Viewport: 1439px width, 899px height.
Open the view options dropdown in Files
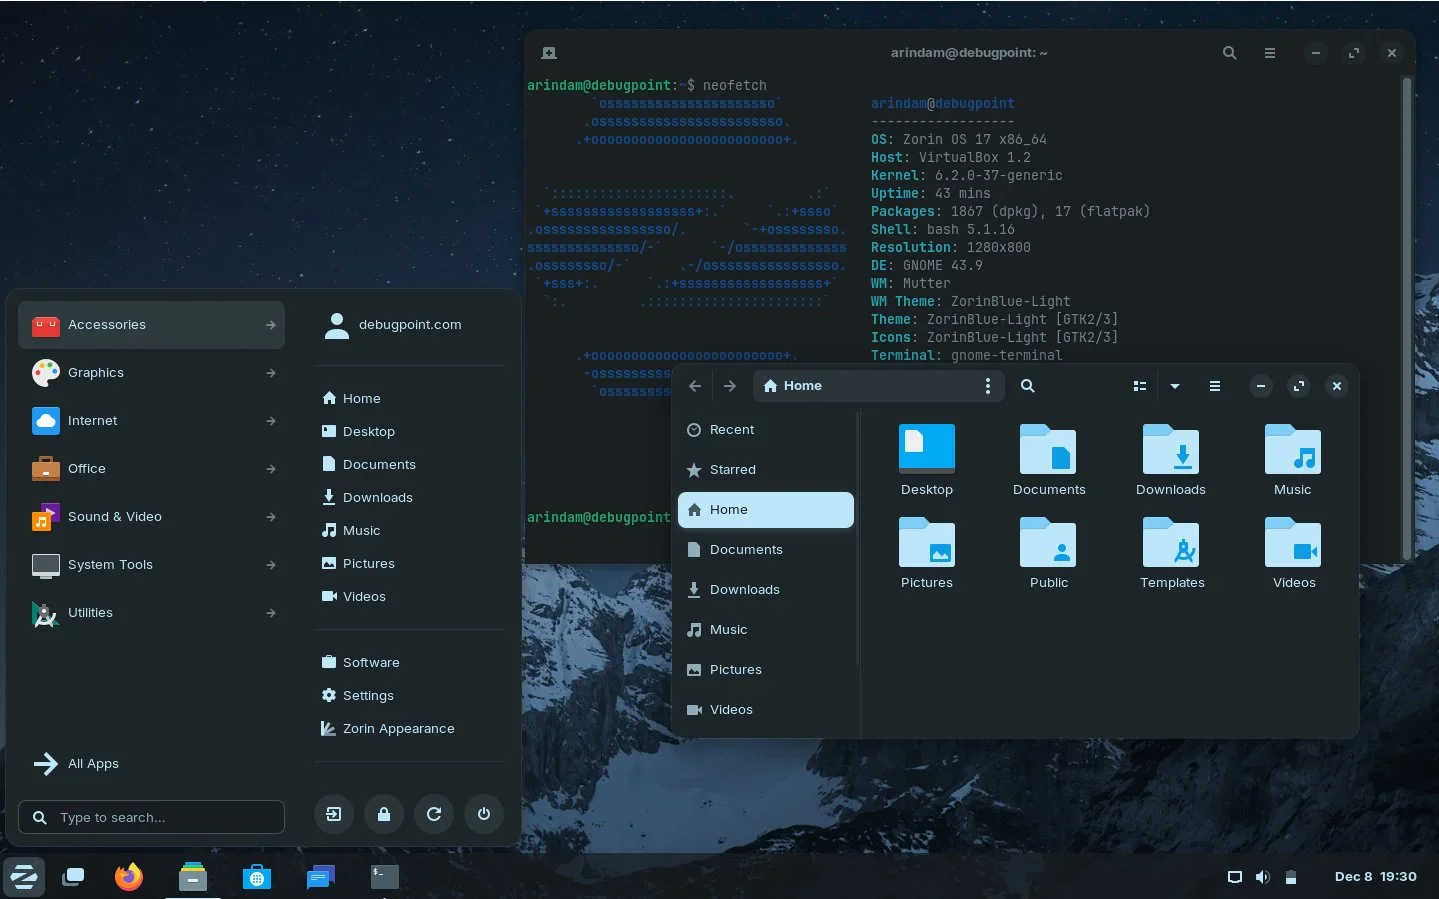click(x=1174, y=386)
